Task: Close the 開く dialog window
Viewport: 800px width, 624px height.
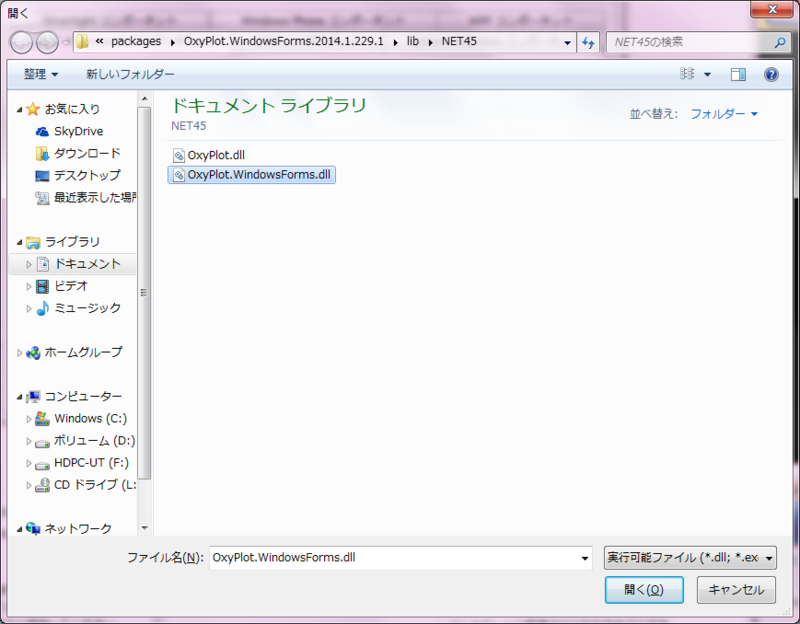Action: tap(772, 9)
